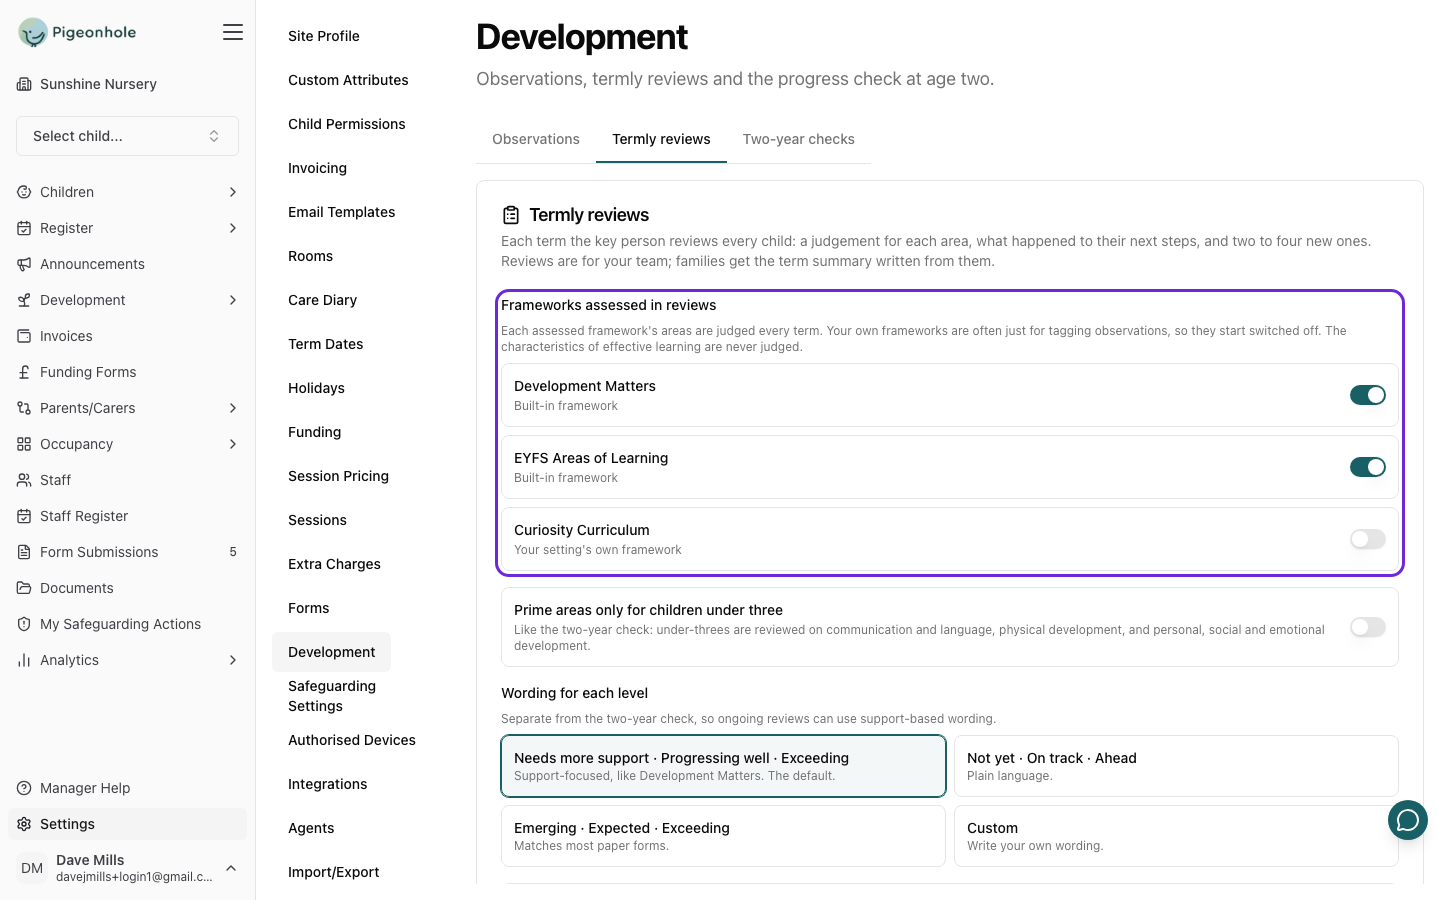
Task: Expand the Register menu chevron
Action: tap(233, 228)
